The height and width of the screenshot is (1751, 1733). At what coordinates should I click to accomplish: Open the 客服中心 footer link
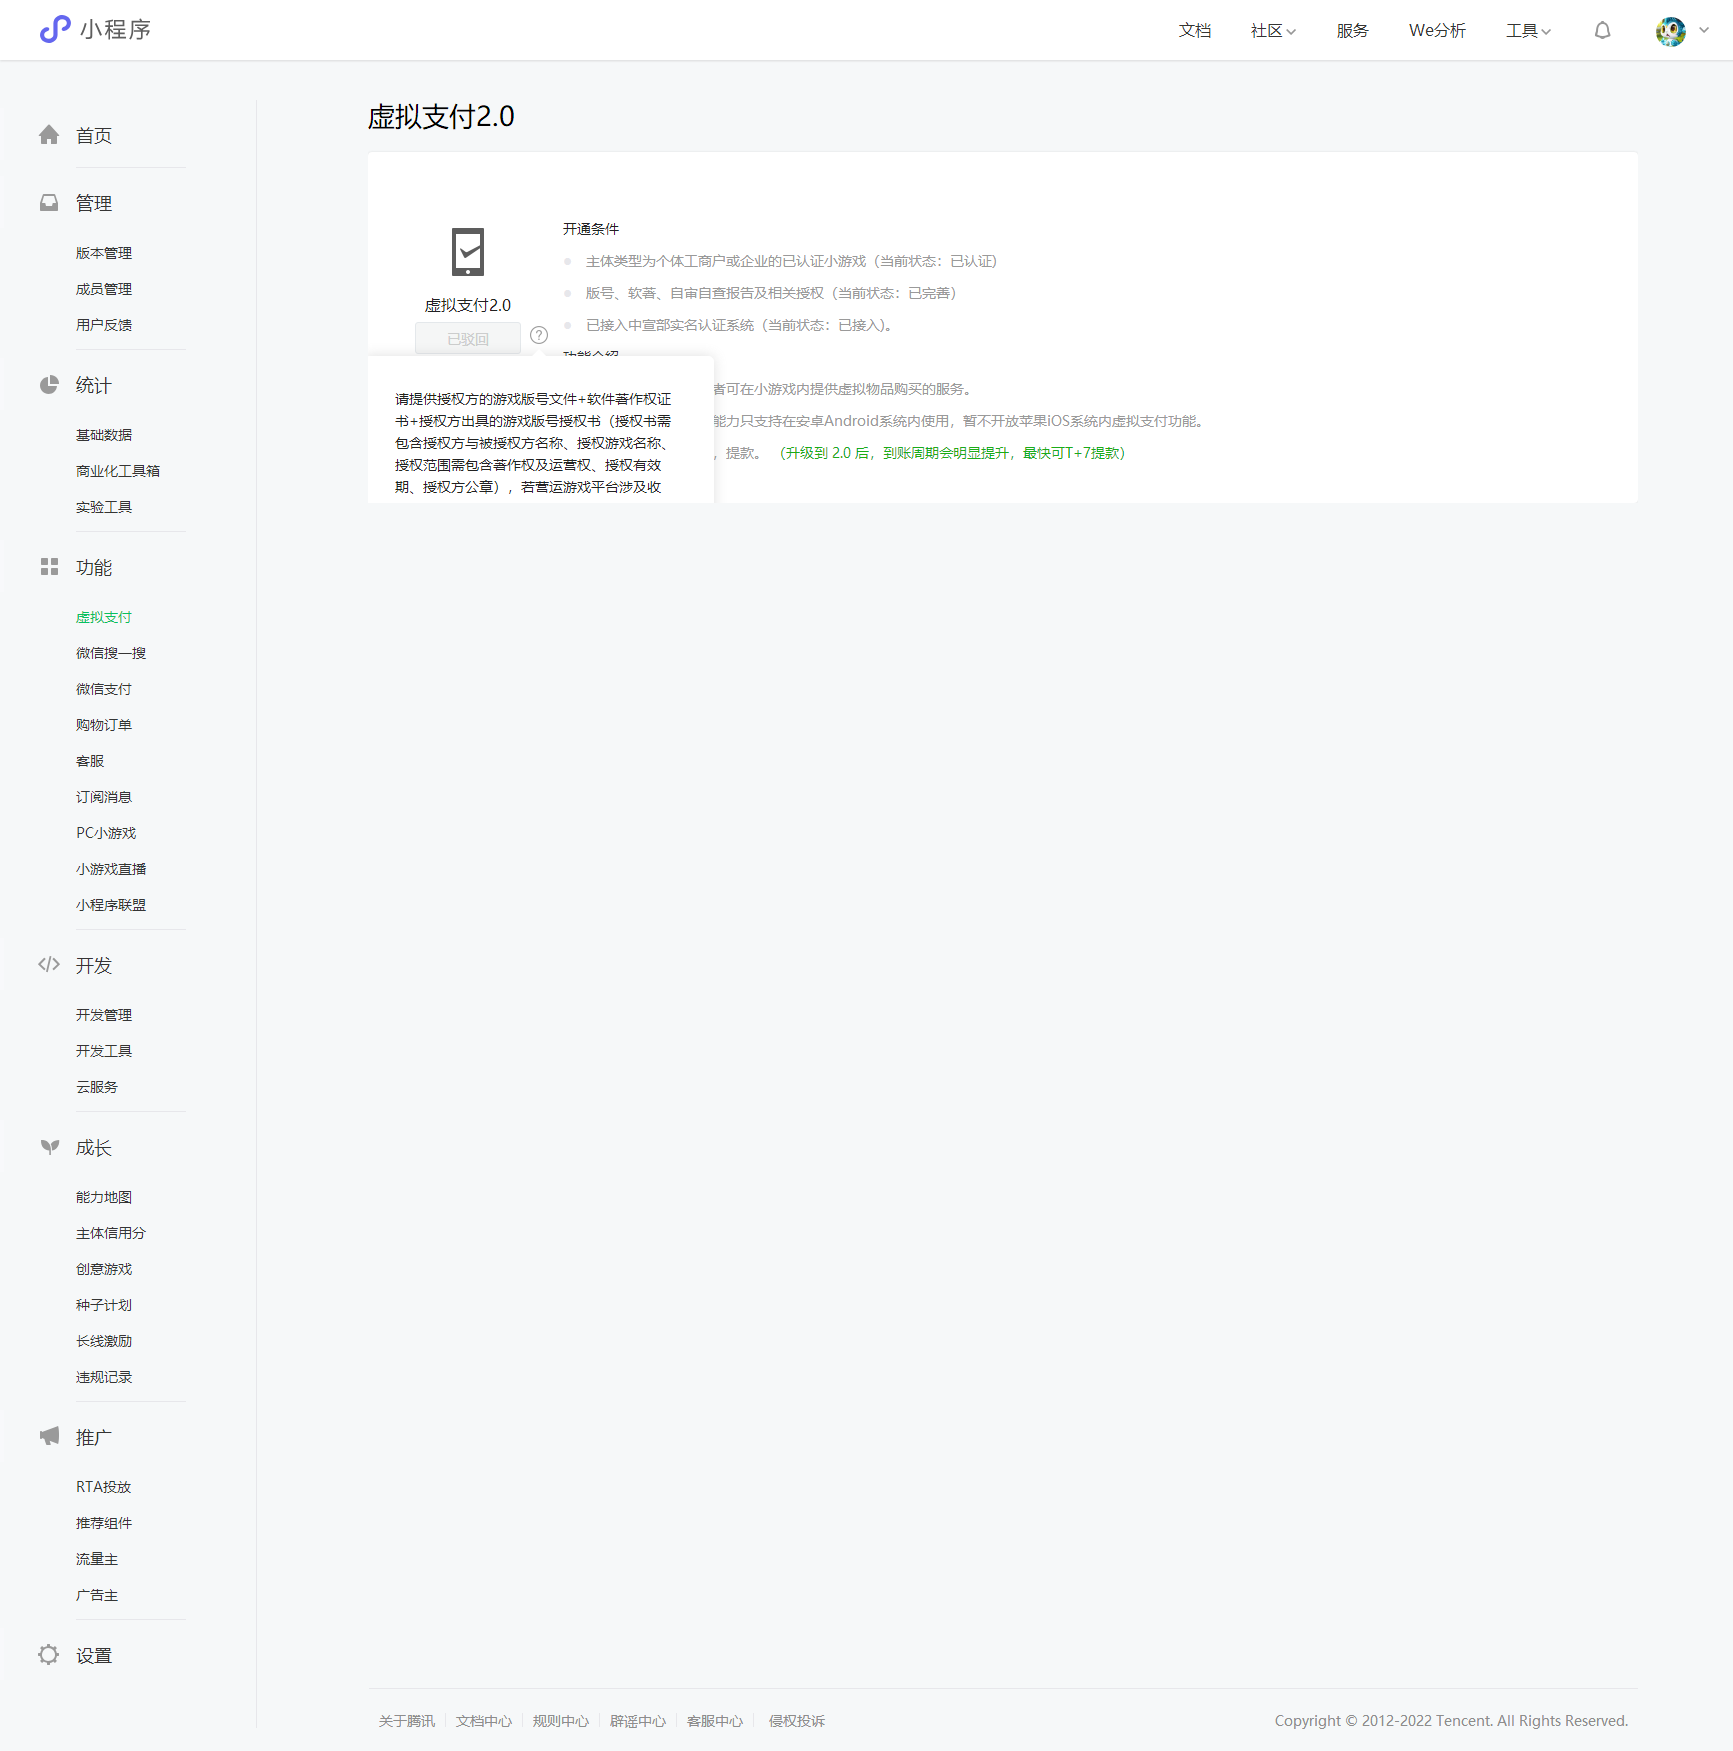click(x=715, y=1721)
